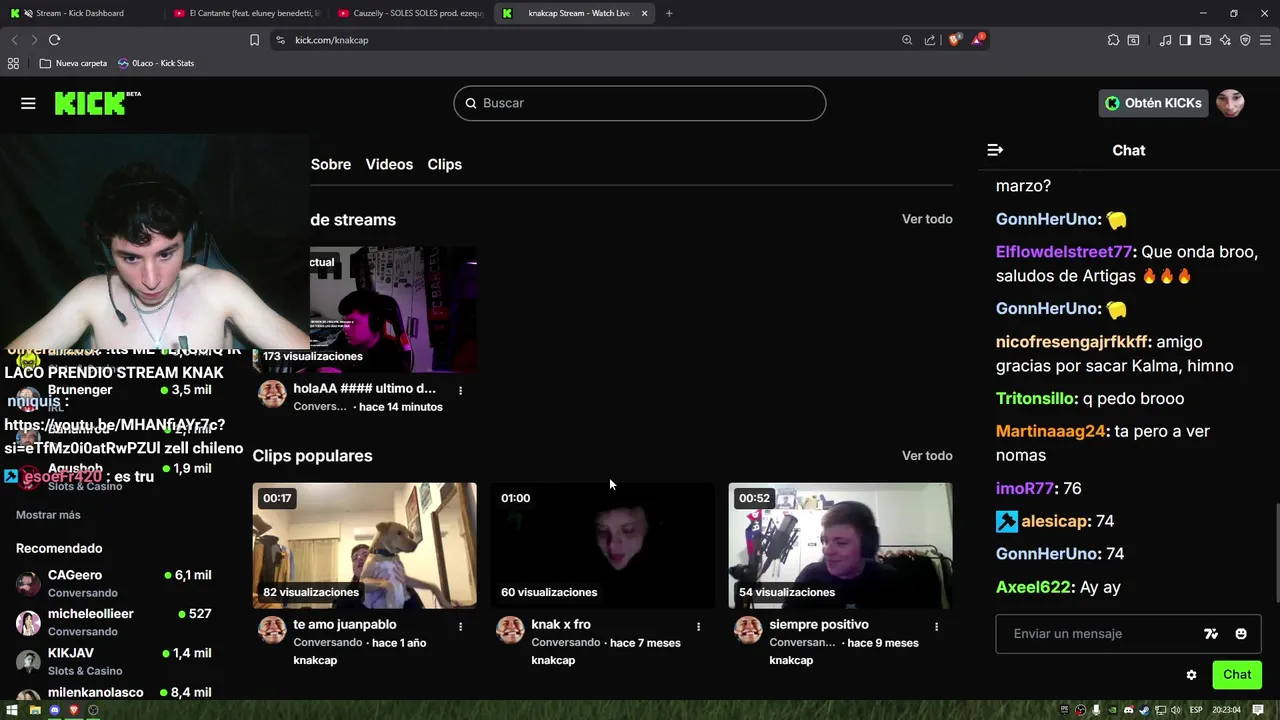Switch to the Videos tab
Viewport: 1280px width, 720px height.
tap(389, 164)
